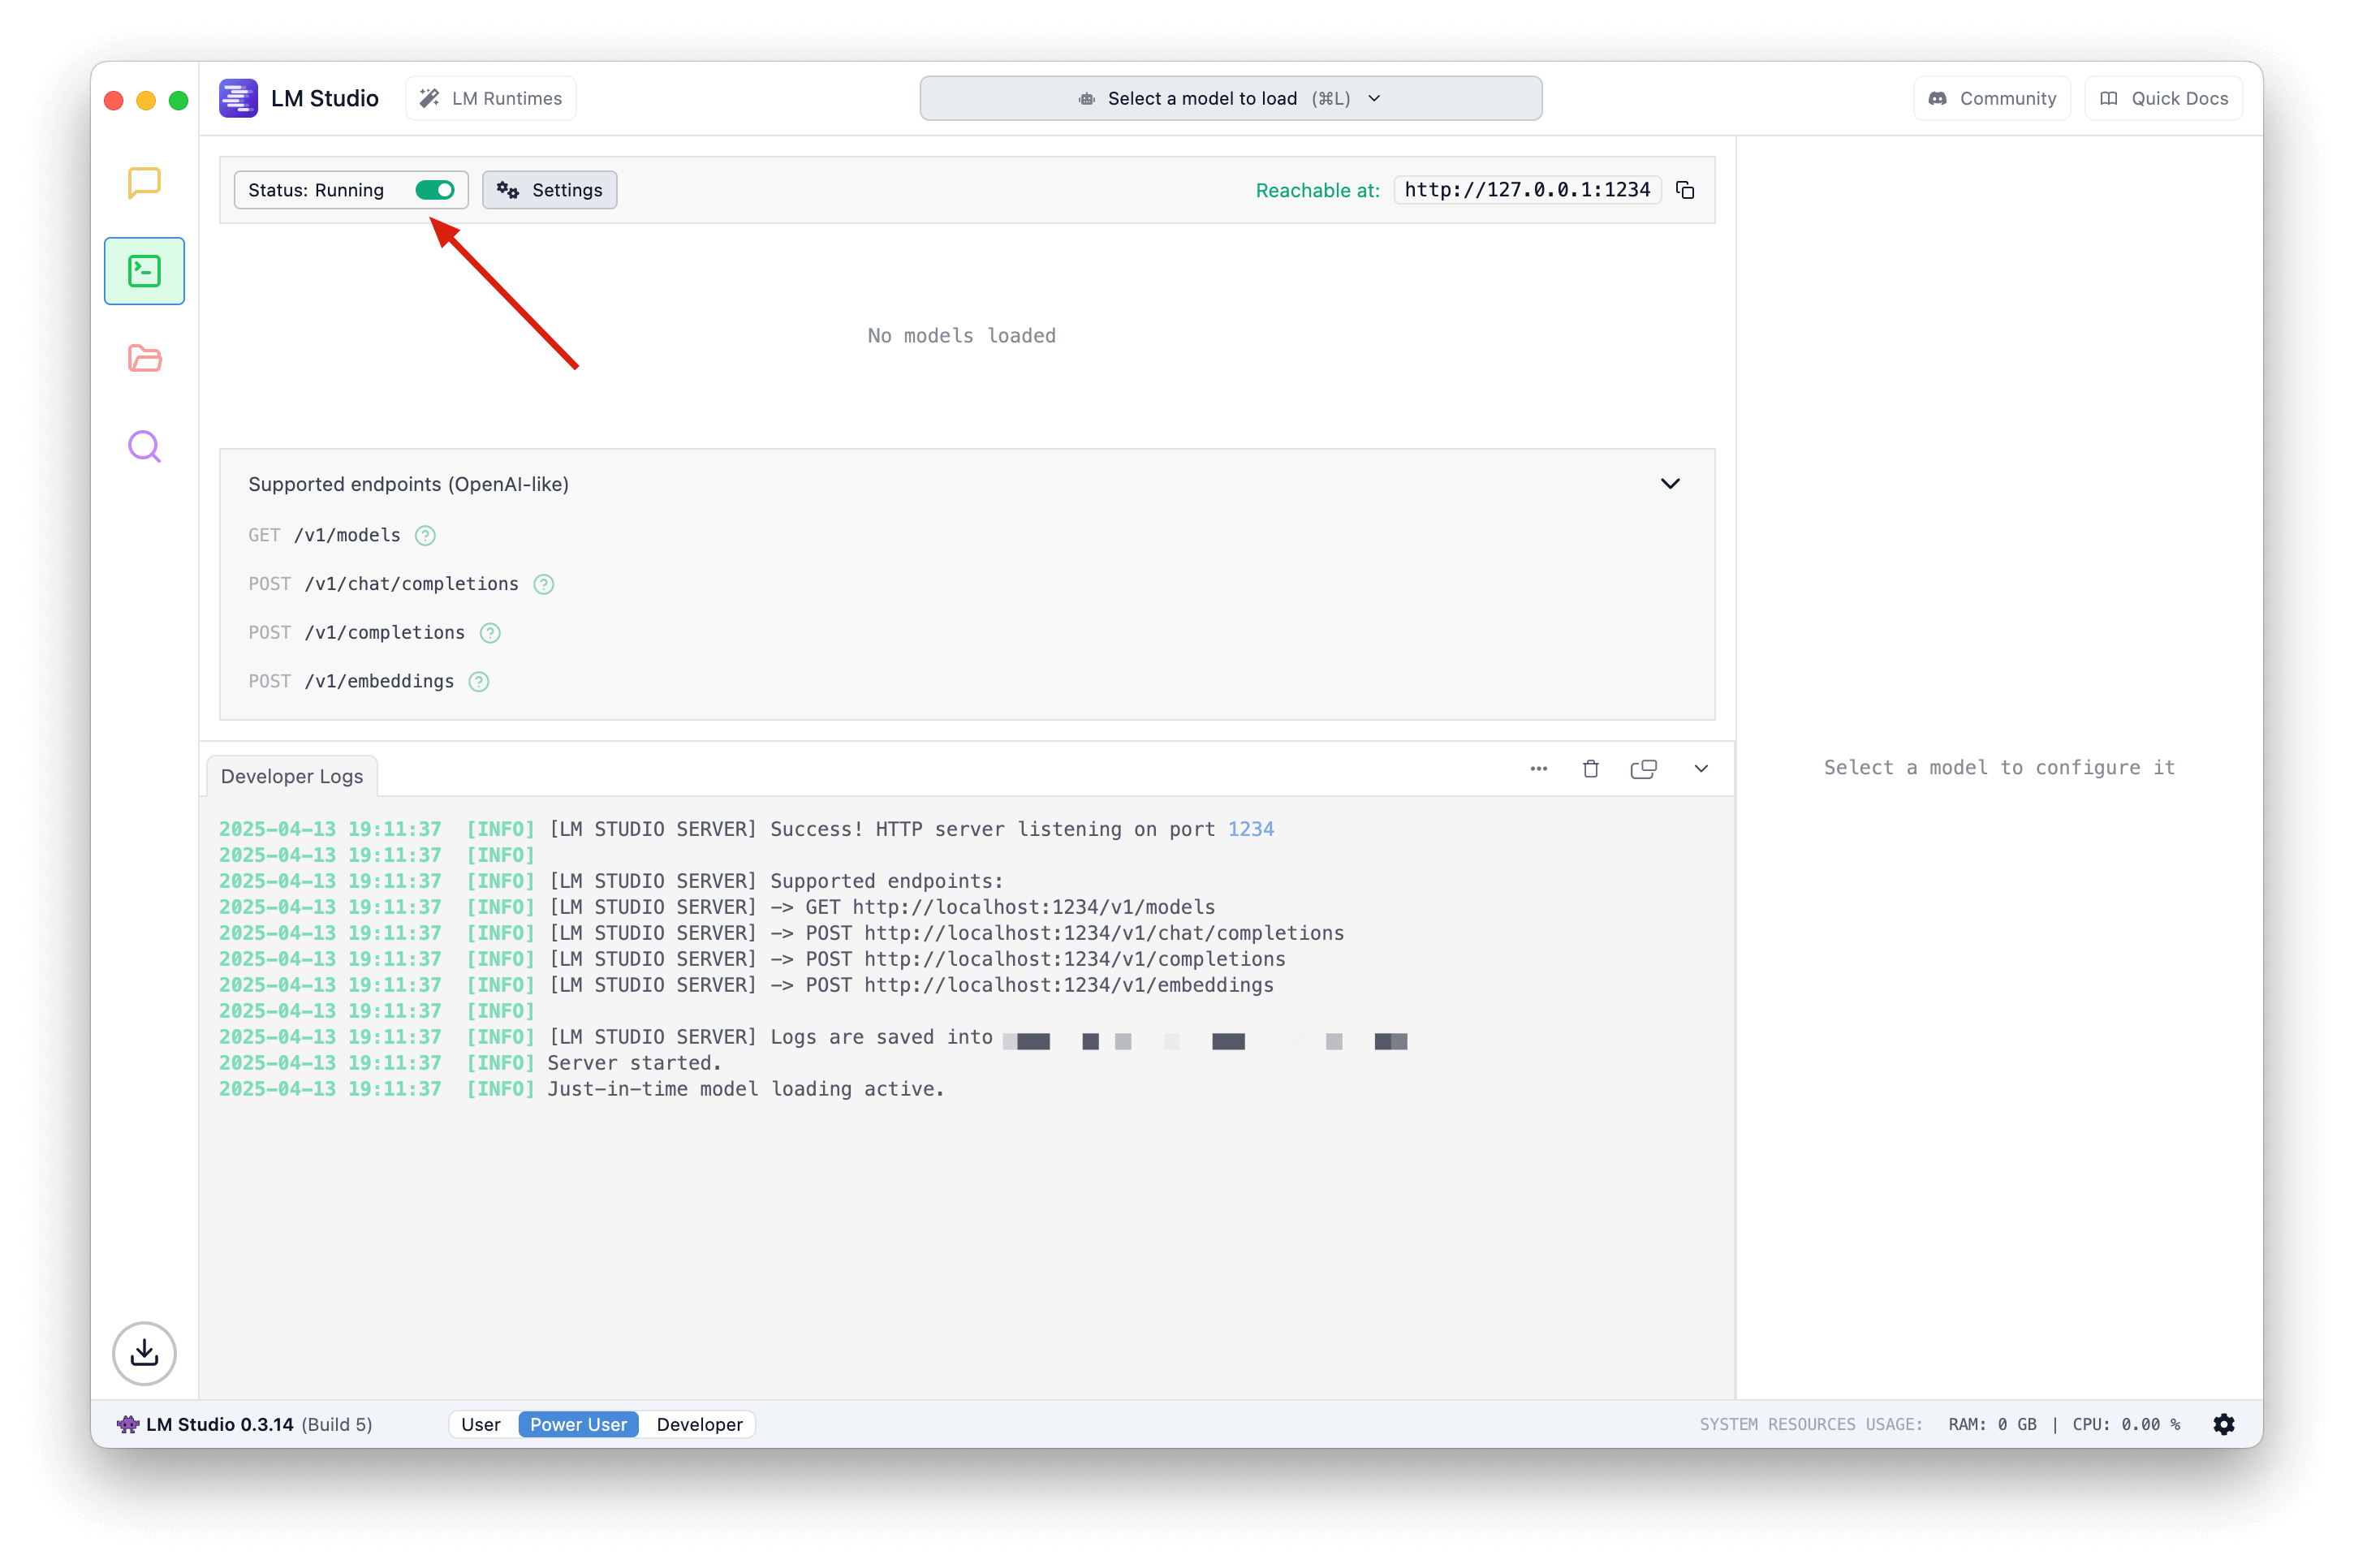Open app settings gear in status bar
This screenshot has height=1568, width=2354.
(x=2223, y=1424)
